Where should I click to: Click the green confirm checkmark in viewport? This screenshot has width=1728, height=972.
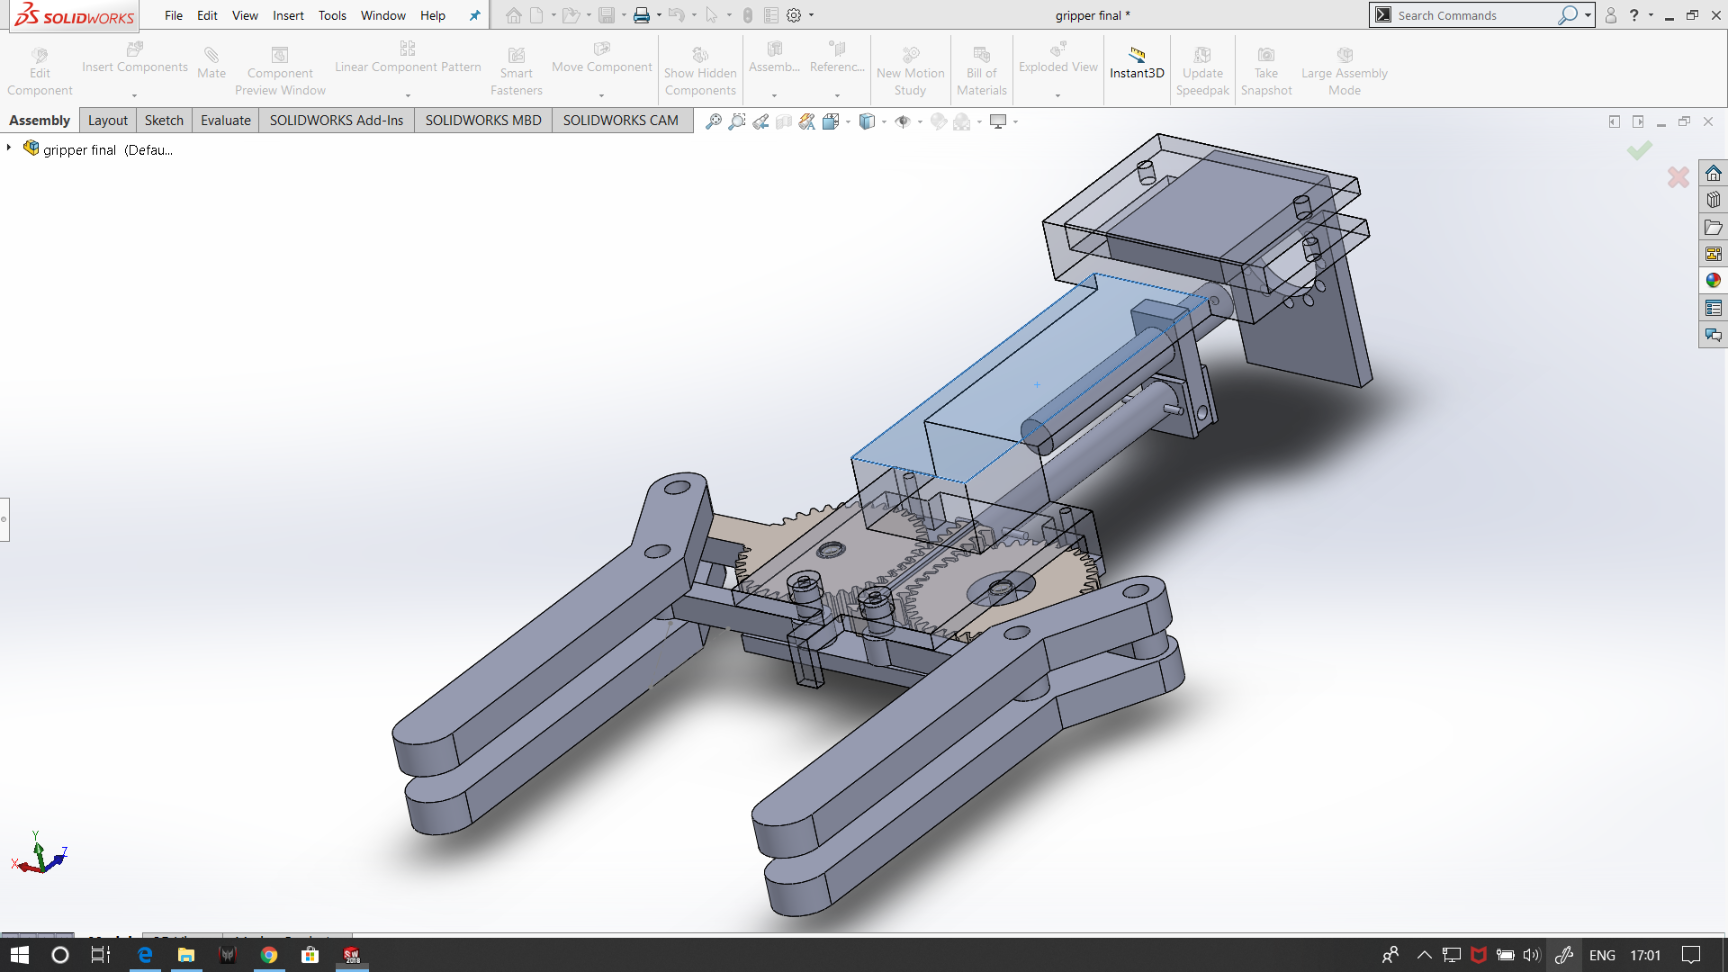point(1639,151)
